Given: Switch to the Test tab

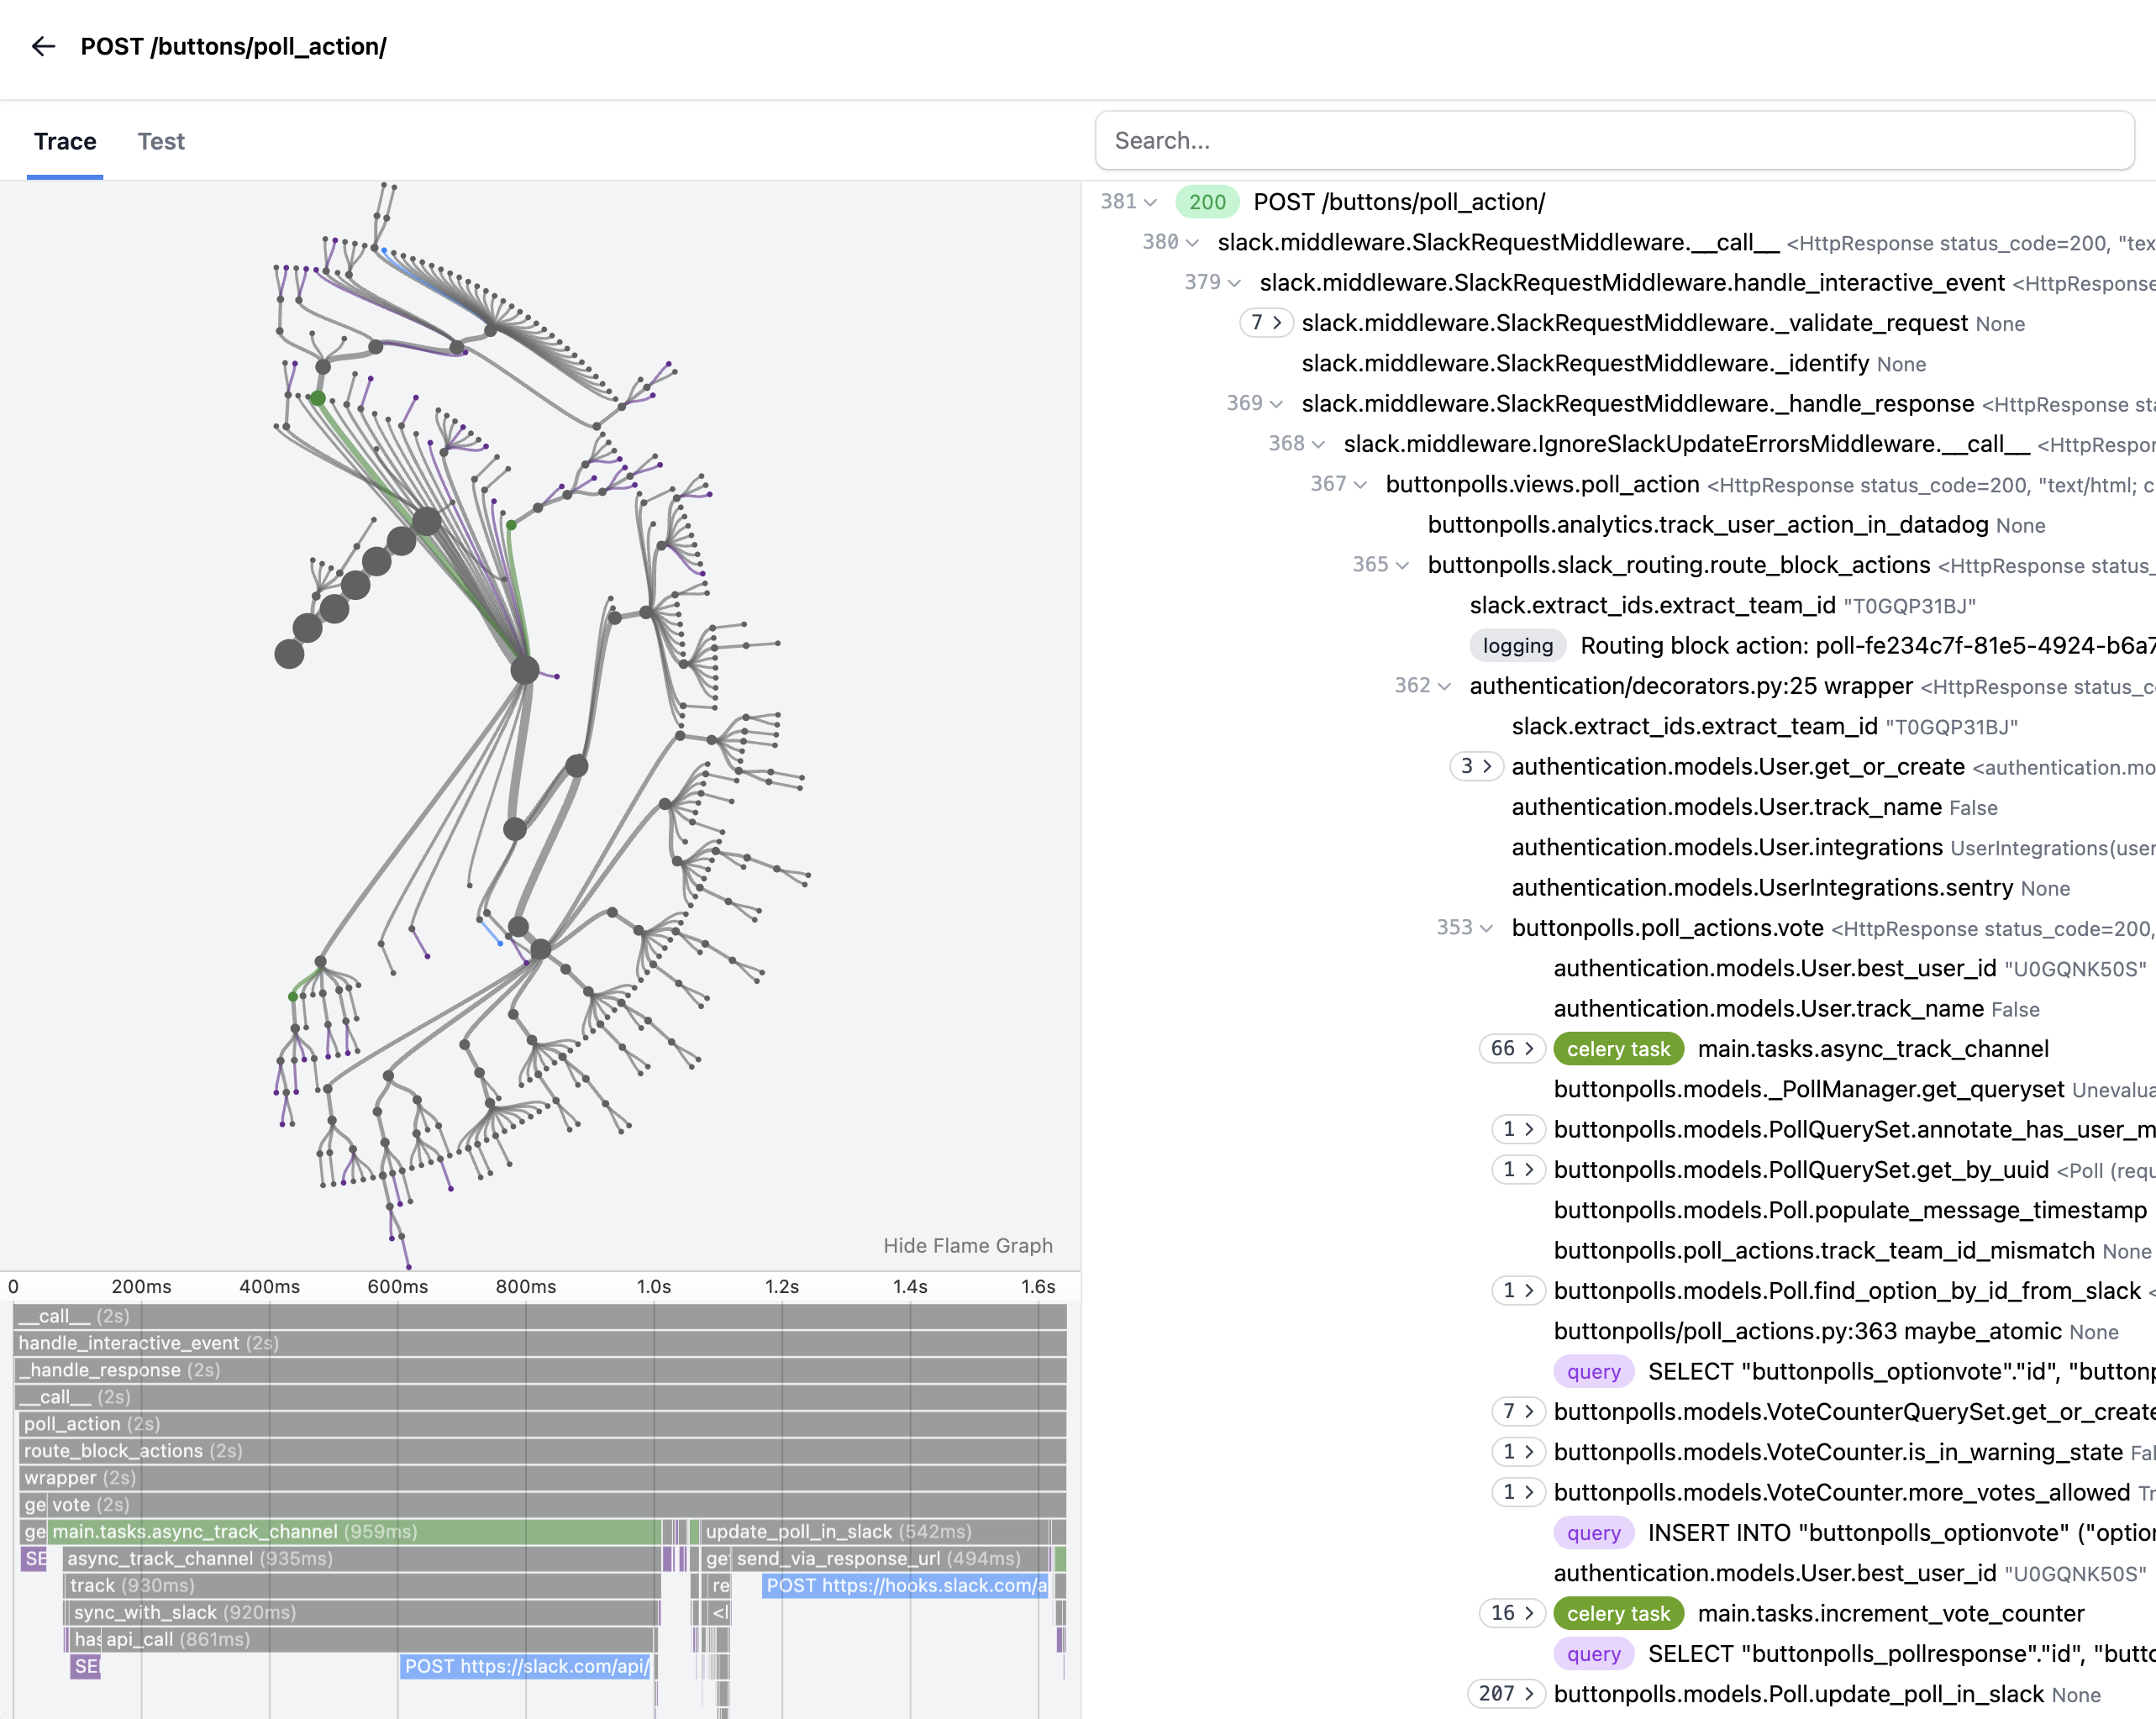Looking at the screenshot, I should tap(161, 141).
